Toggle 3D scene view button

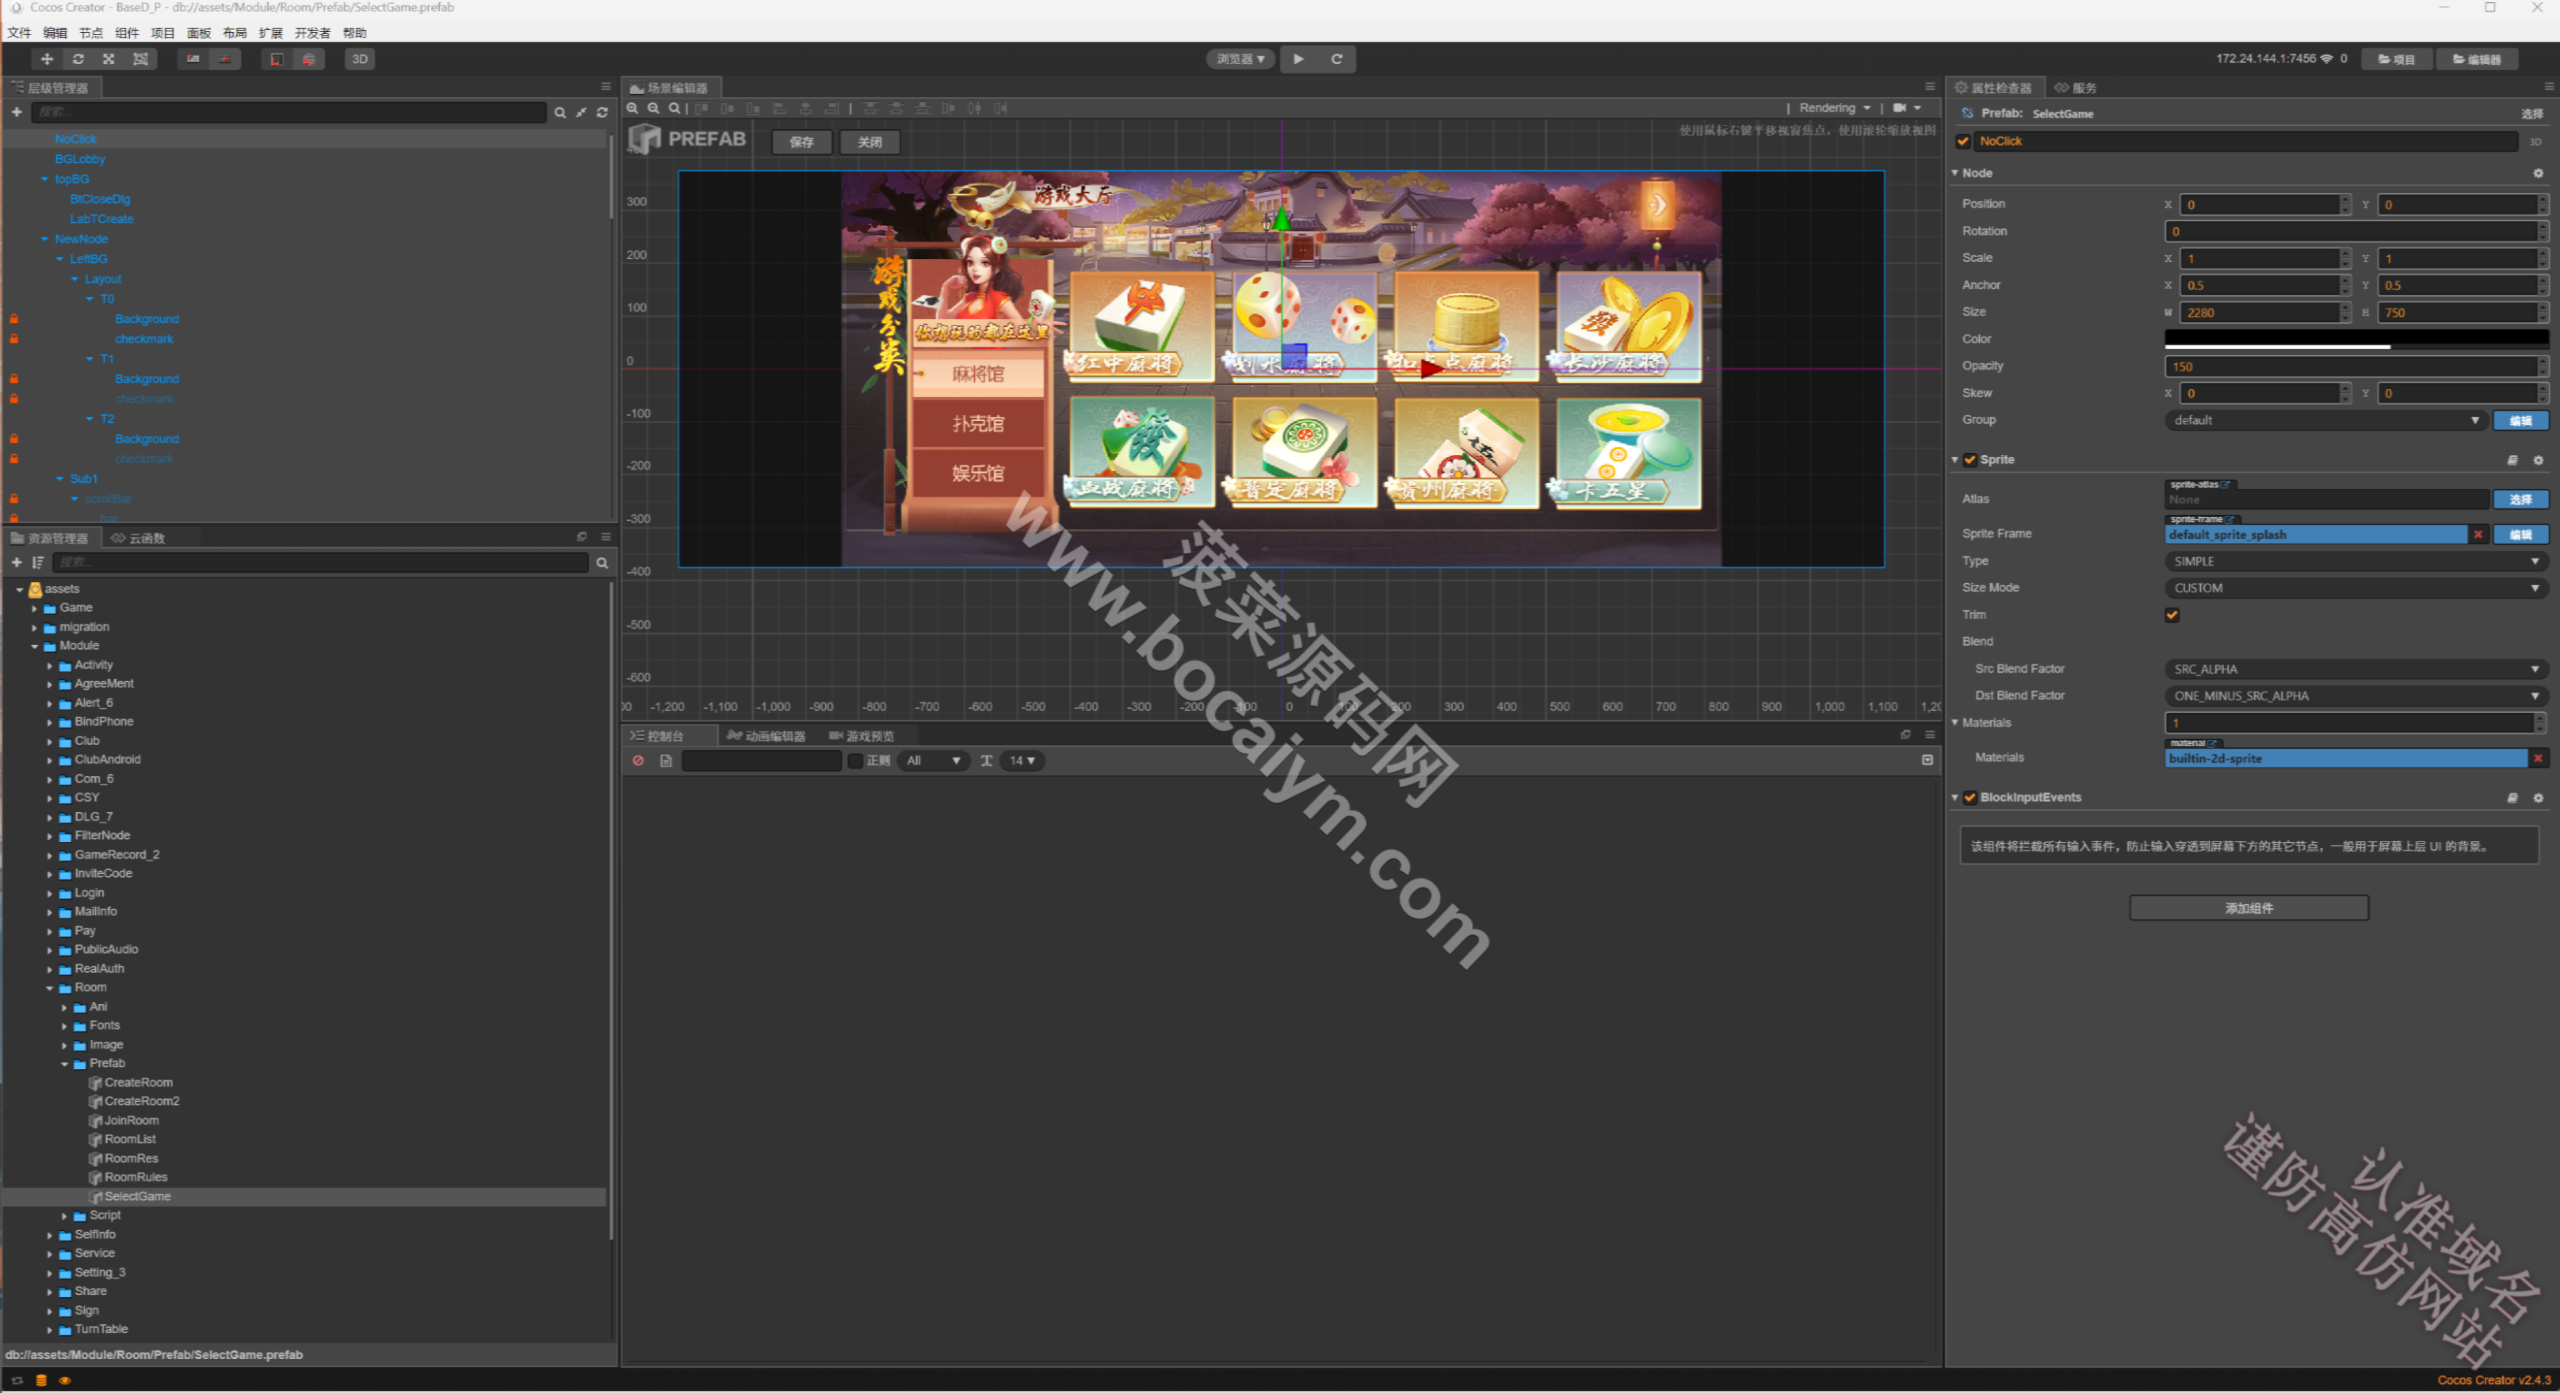360,59
